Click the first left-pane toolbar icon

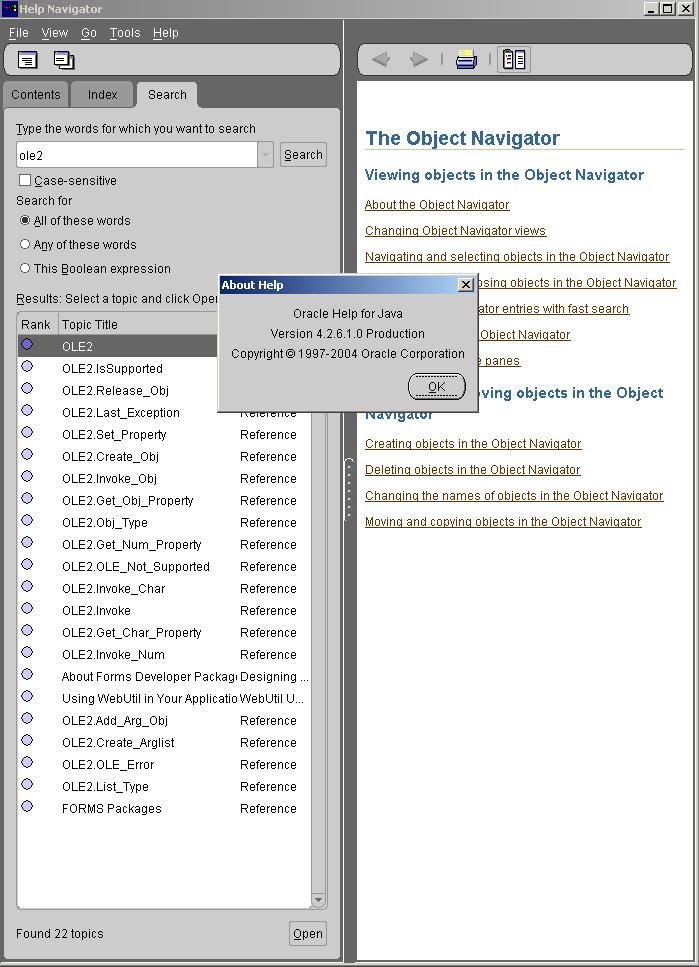tap(28, 60)
